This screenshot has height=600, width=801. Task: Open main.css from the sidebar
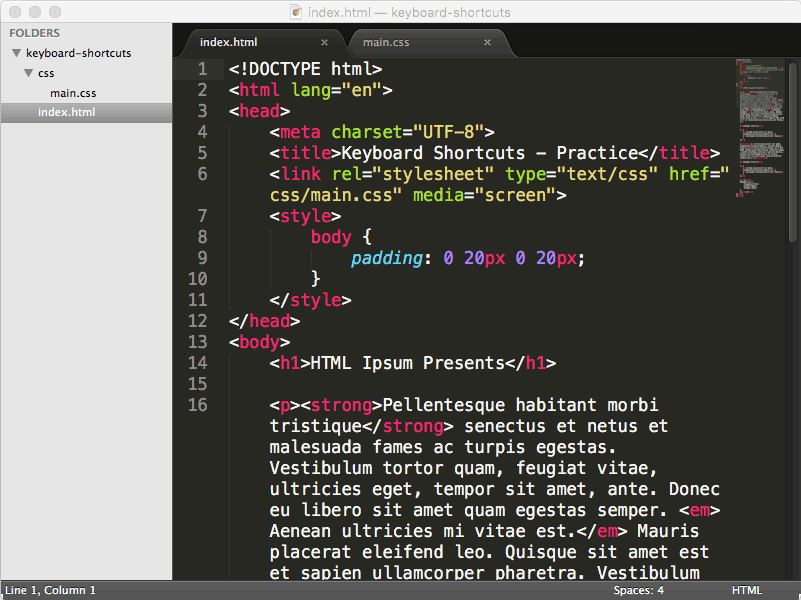tap(73, 93)
